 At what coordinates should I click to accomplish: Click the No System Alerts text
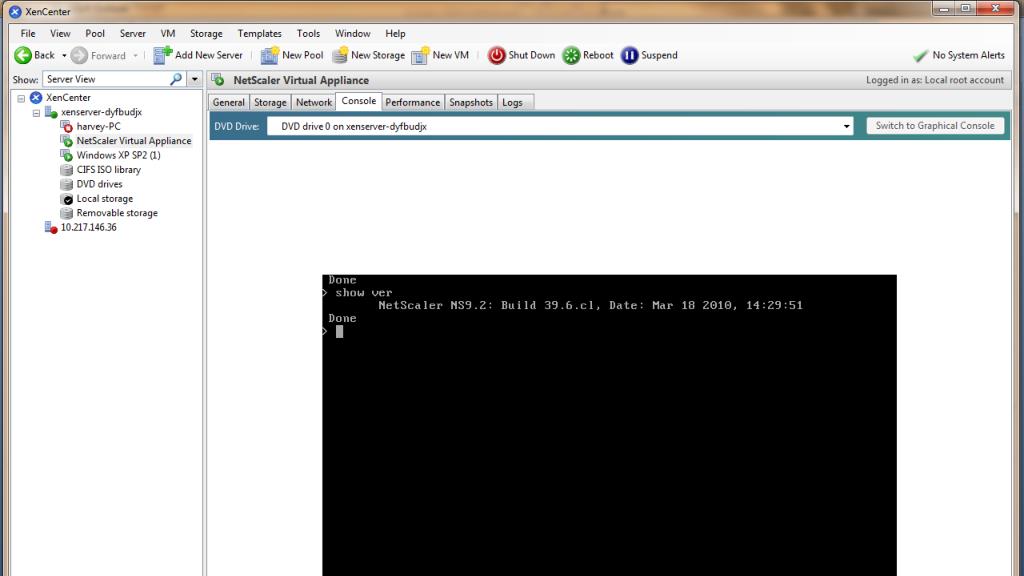coord(968,56)
